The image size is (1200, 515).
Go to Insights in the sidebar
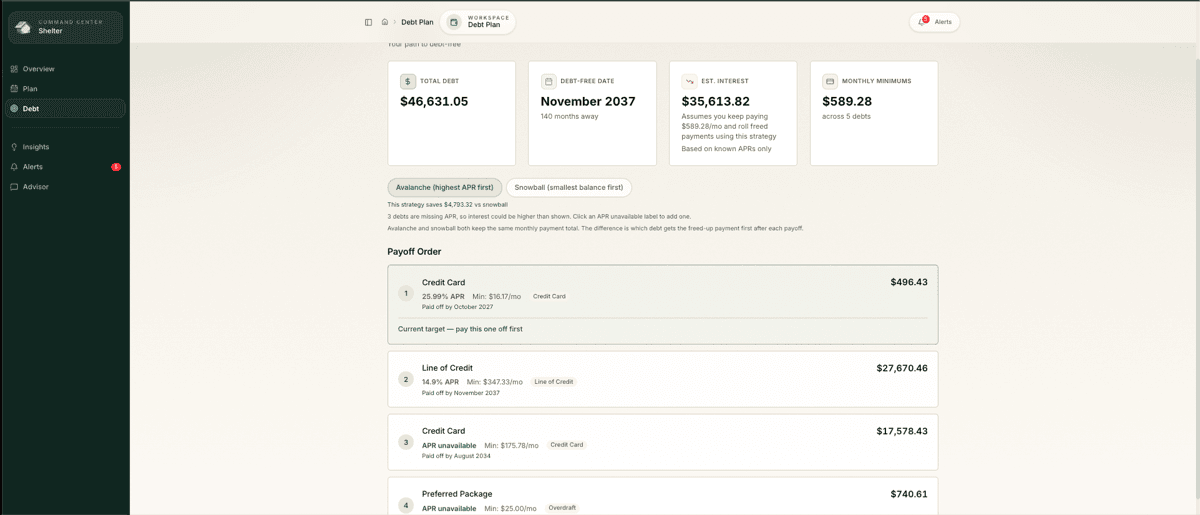(x=36, y=147)
